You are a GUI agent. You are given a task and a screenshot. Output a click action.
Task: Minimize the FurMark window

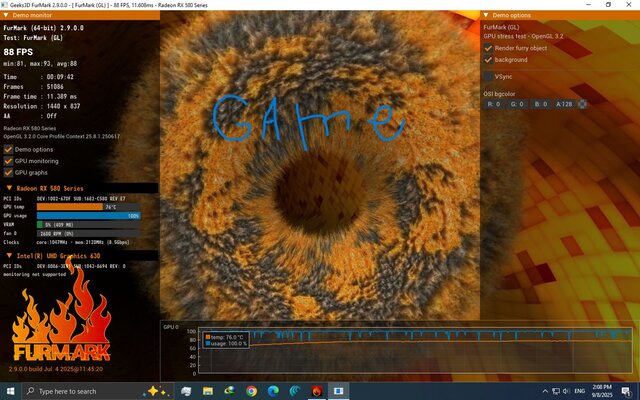pos(589,4)
